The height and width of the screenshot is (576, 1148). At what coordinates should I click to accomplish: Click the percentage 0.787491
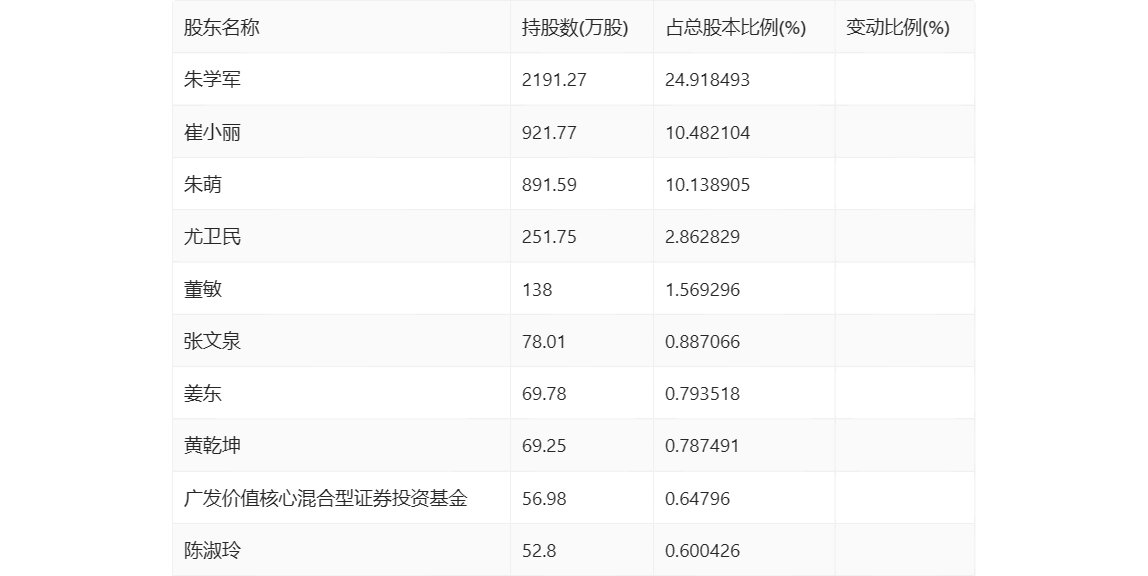(x=702, y=446)
